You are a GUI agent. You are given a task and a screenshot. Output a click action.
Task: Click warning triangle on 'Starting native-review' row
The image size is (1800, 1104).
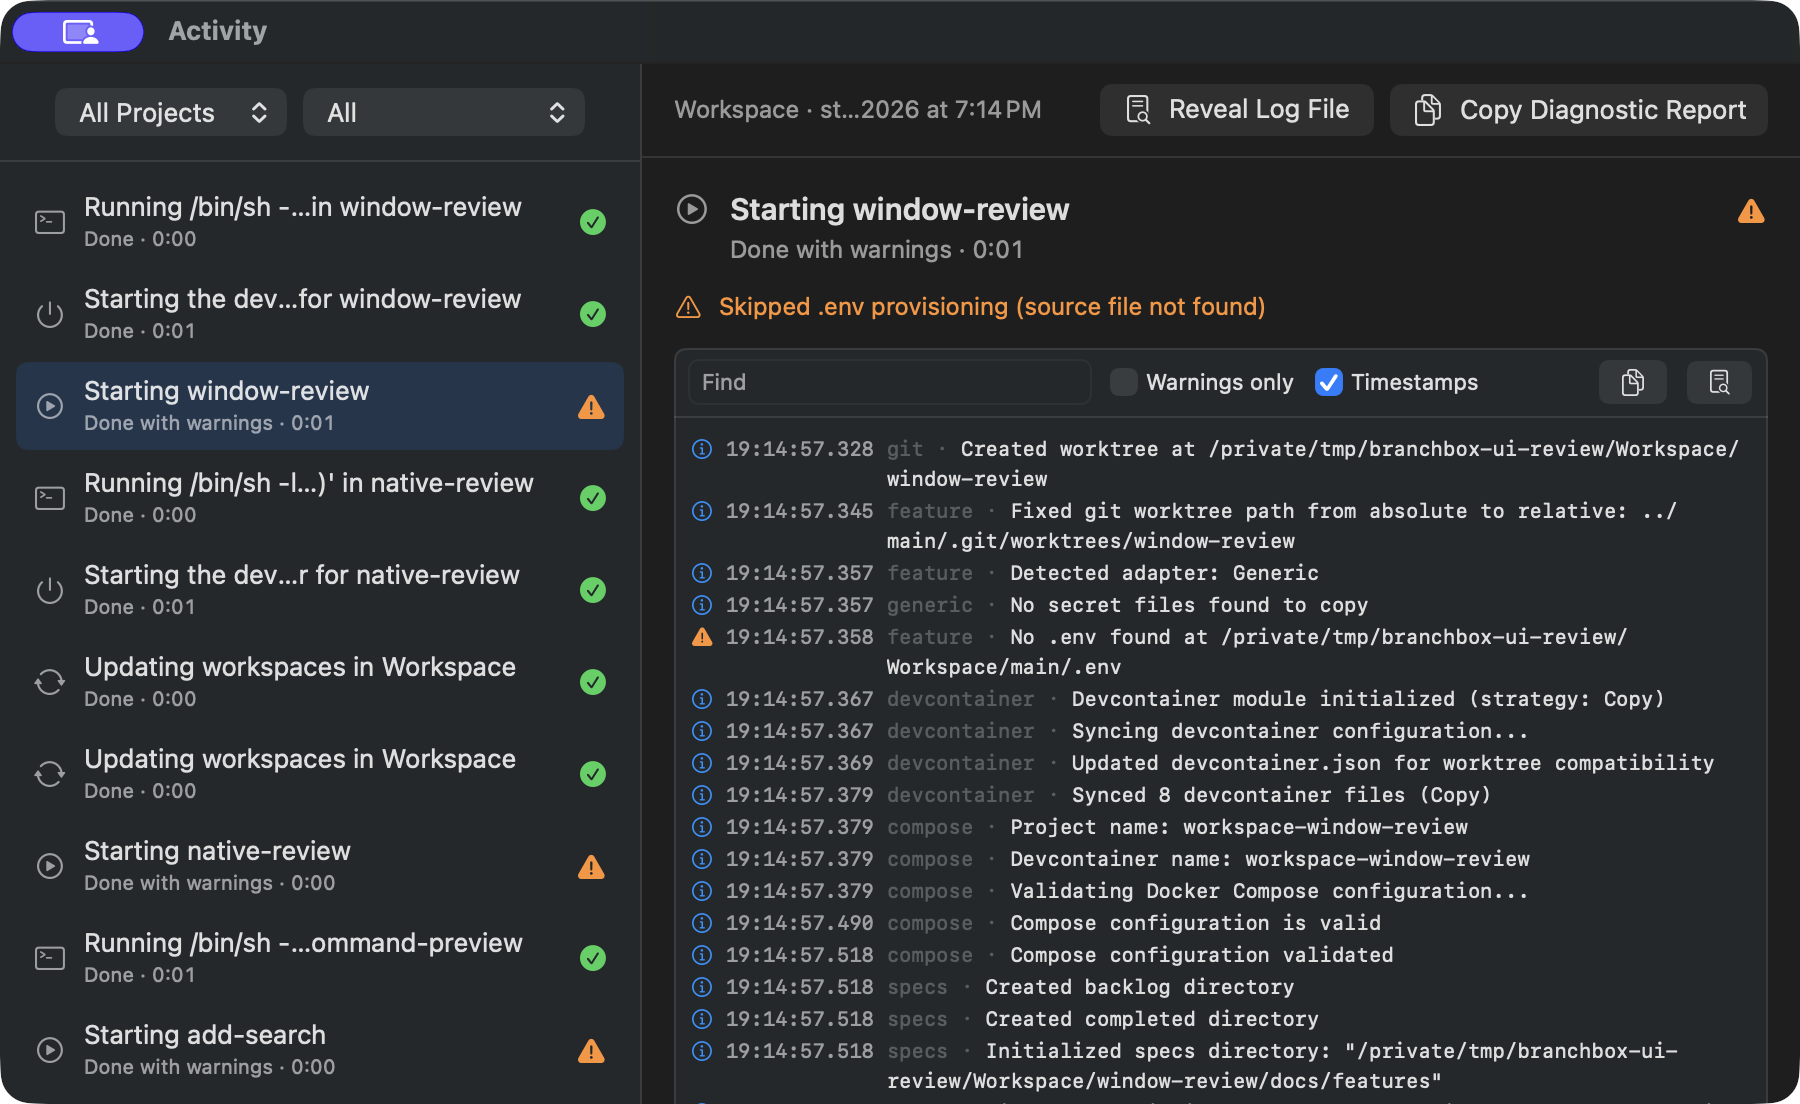click(592, 867)
